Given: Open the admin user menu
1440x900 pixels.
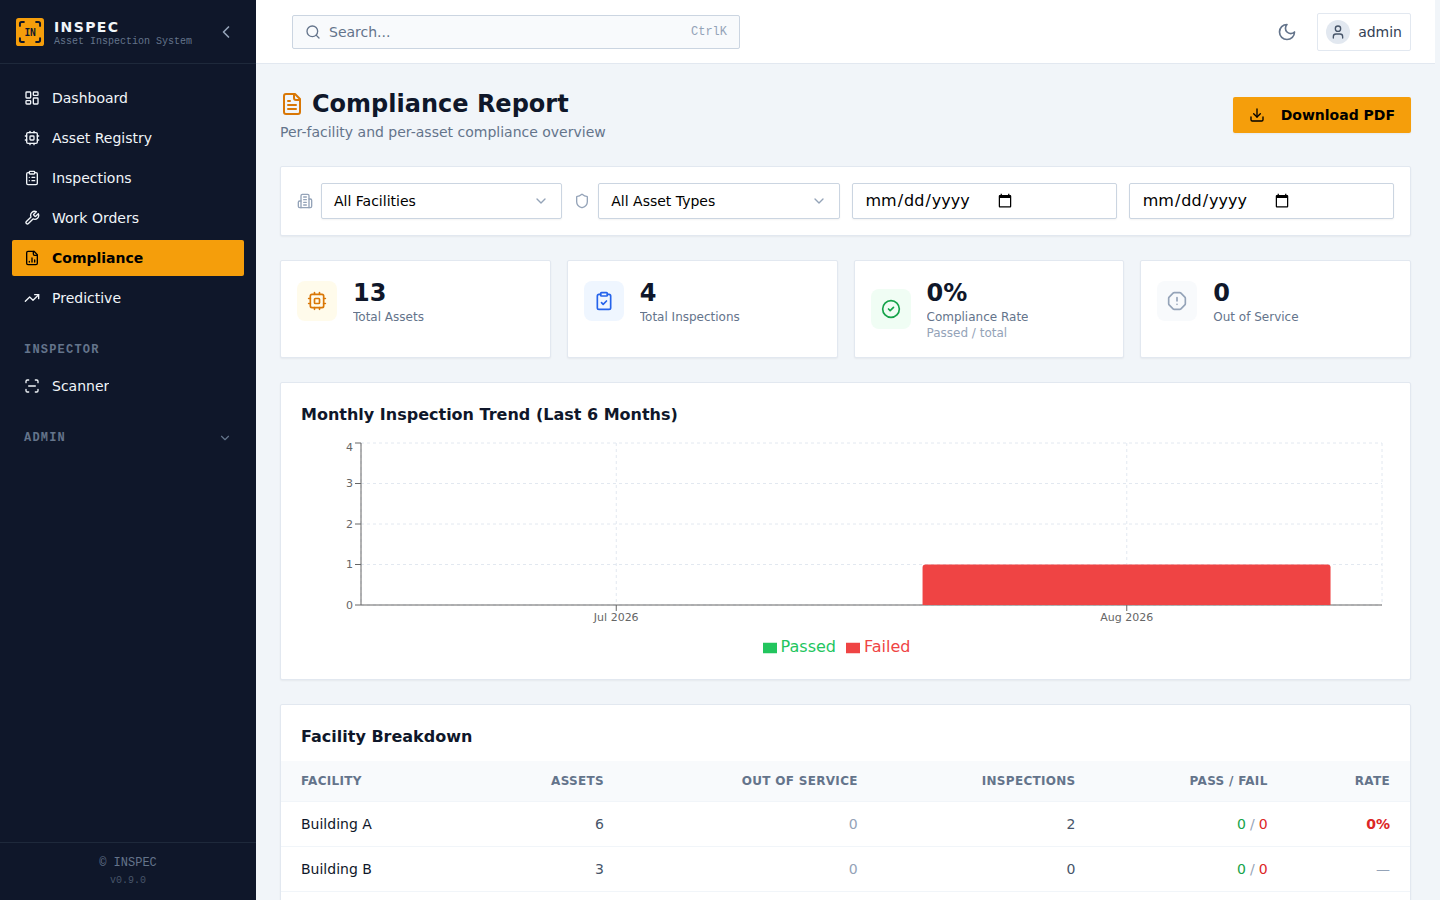Looking at the screenshot, I should (1364, 32).
